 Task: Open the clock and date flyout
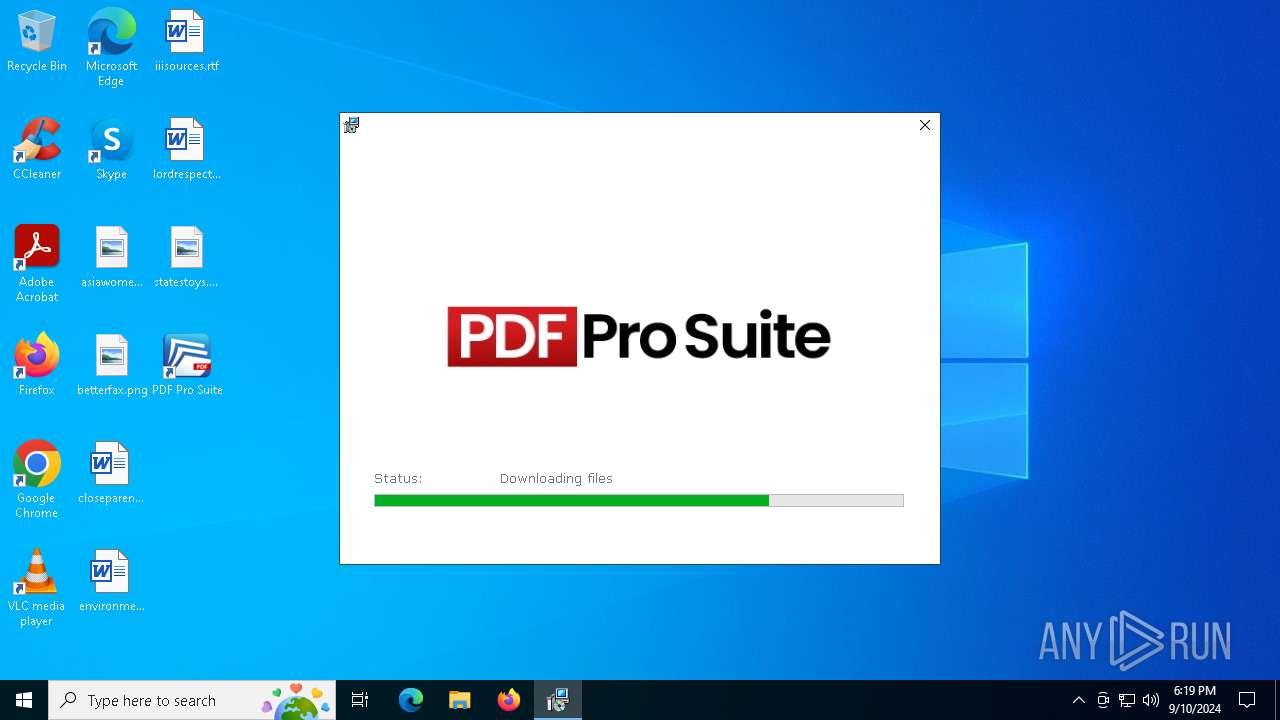(x=1196, y=700)
